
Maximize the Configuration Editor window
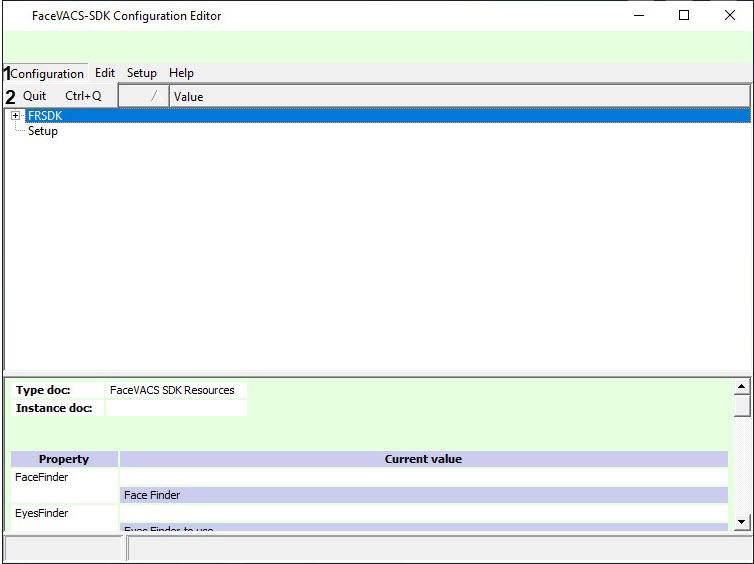pyautogui.click(x=684, y=15)
